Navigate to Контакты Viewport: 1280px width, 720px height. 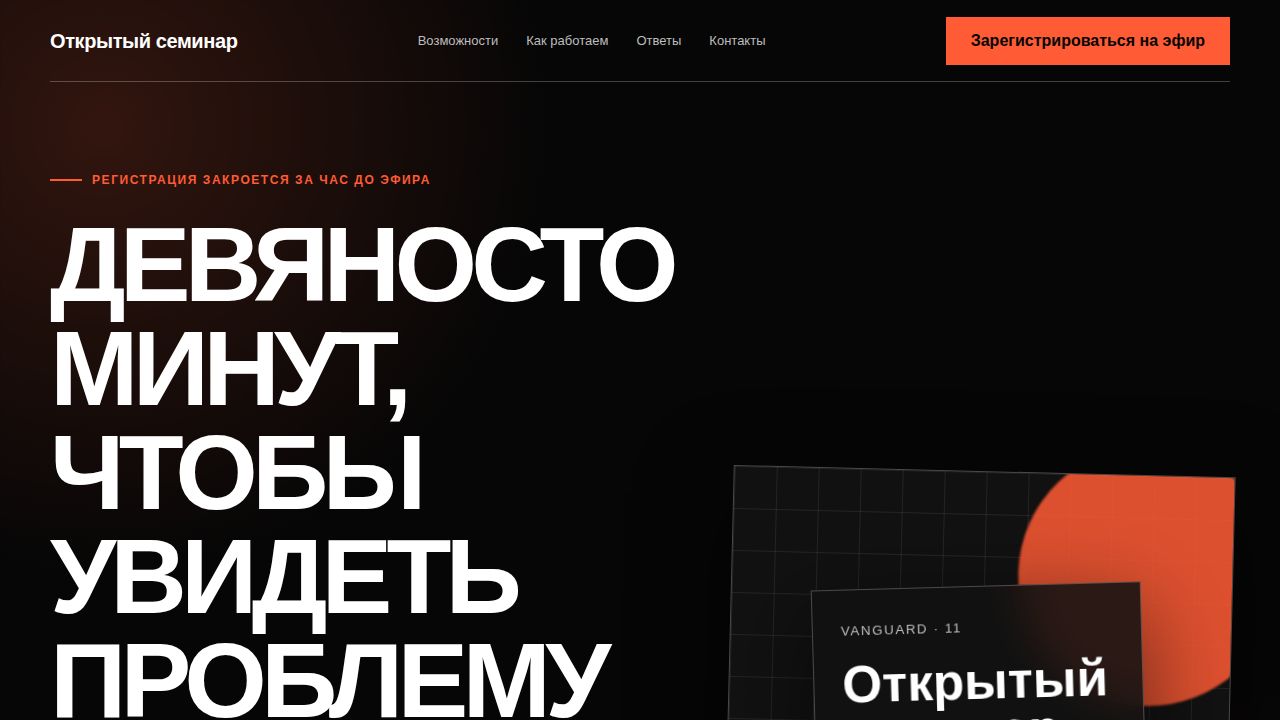click(737, 41)
